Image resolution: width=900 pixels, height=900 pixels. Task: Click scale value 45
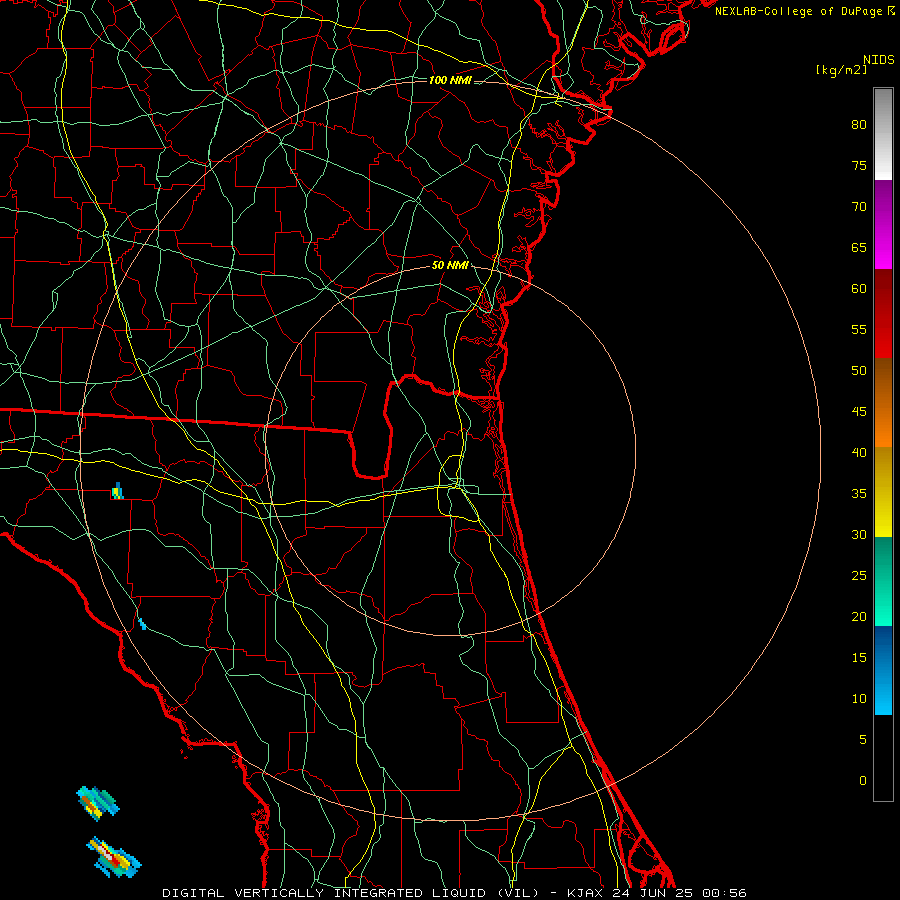[x=859, y=412]
